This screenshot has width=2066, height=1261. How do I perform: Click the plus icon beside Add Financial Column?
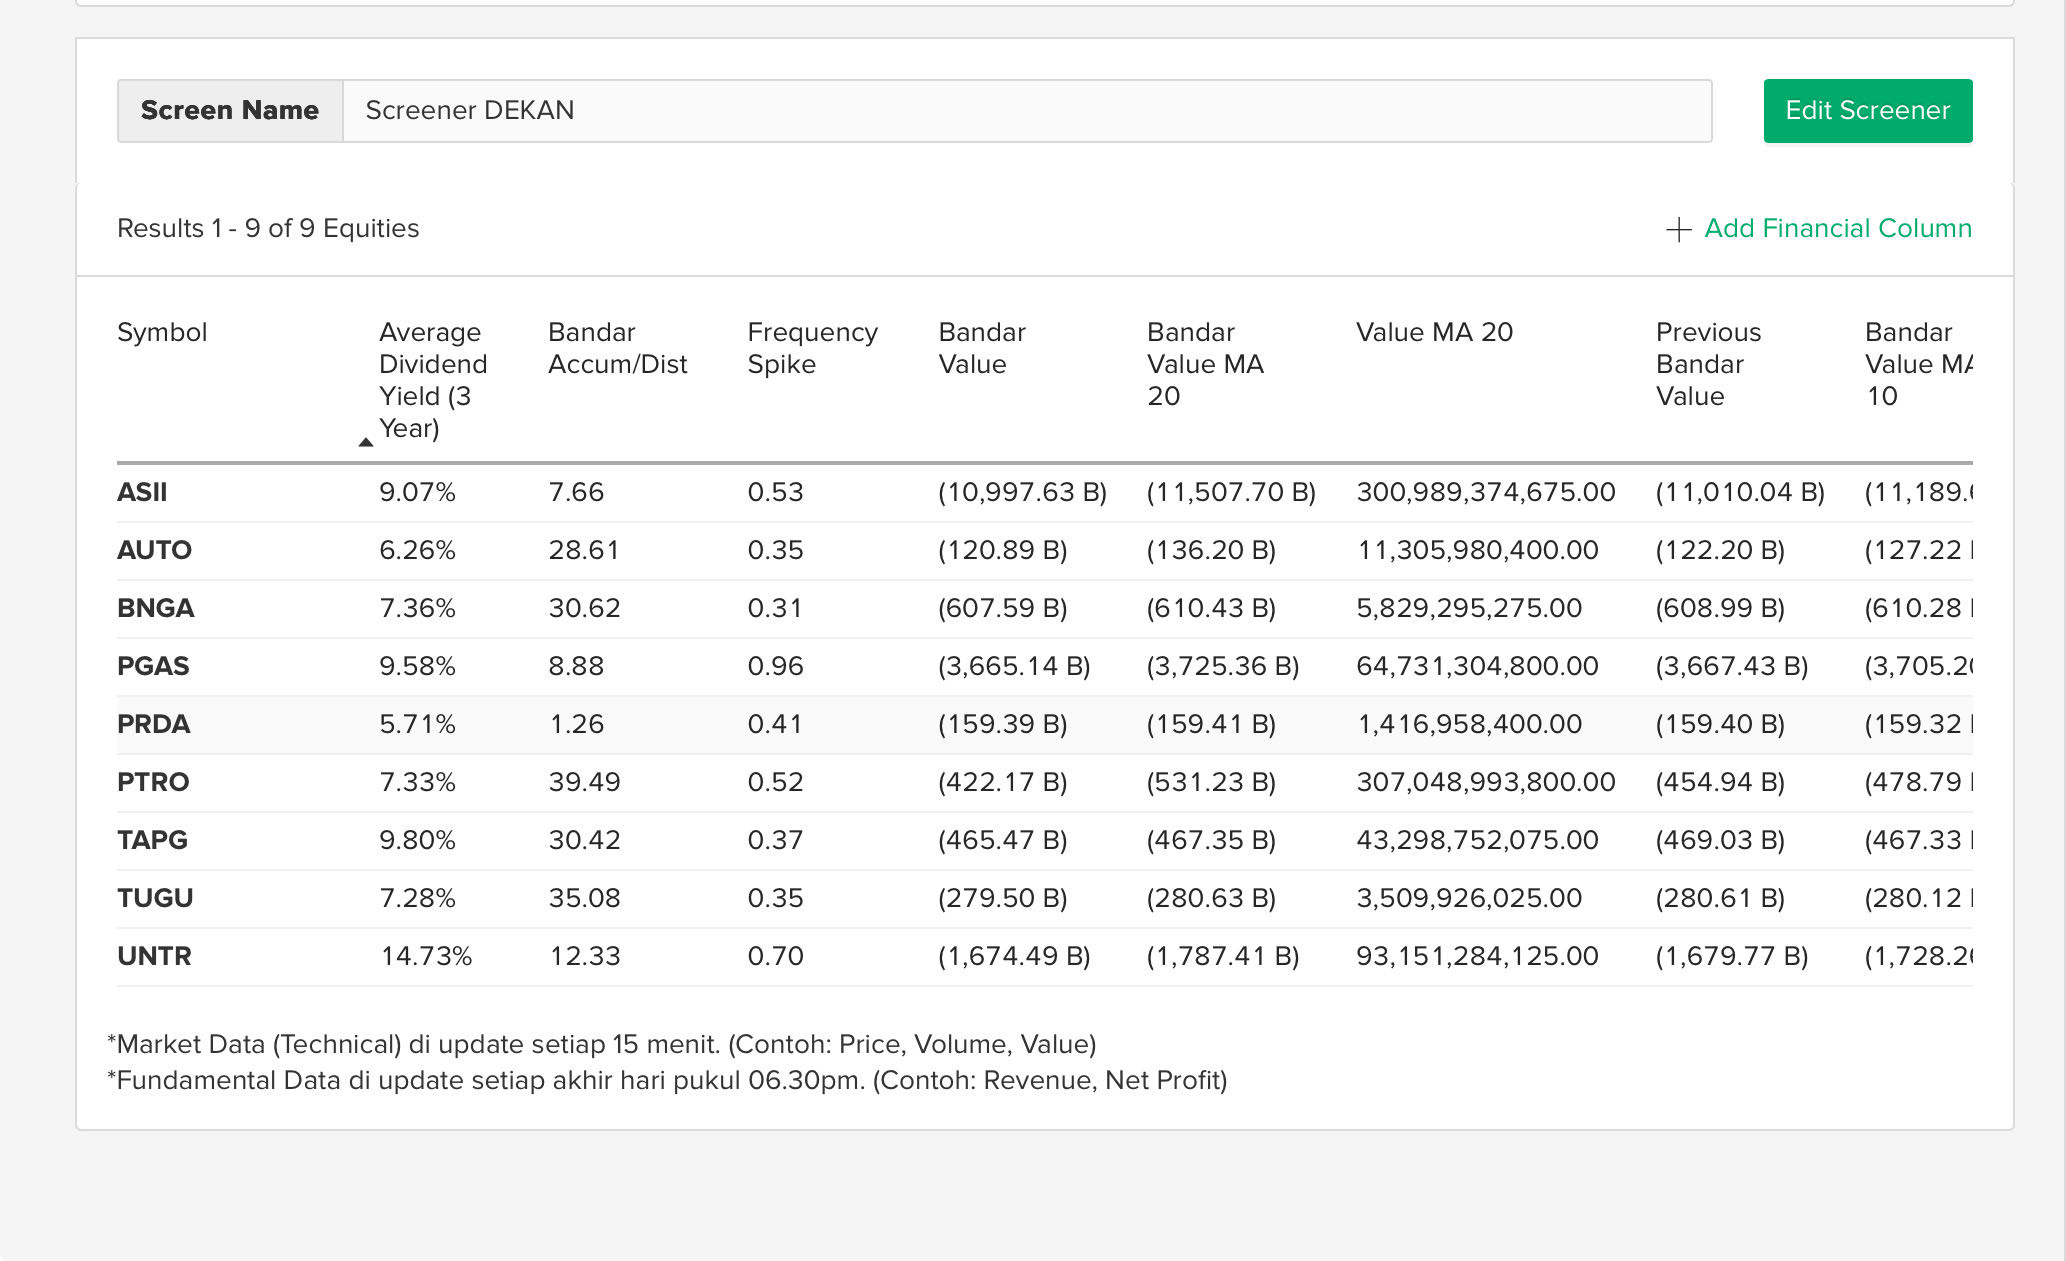click(1678, 230)
